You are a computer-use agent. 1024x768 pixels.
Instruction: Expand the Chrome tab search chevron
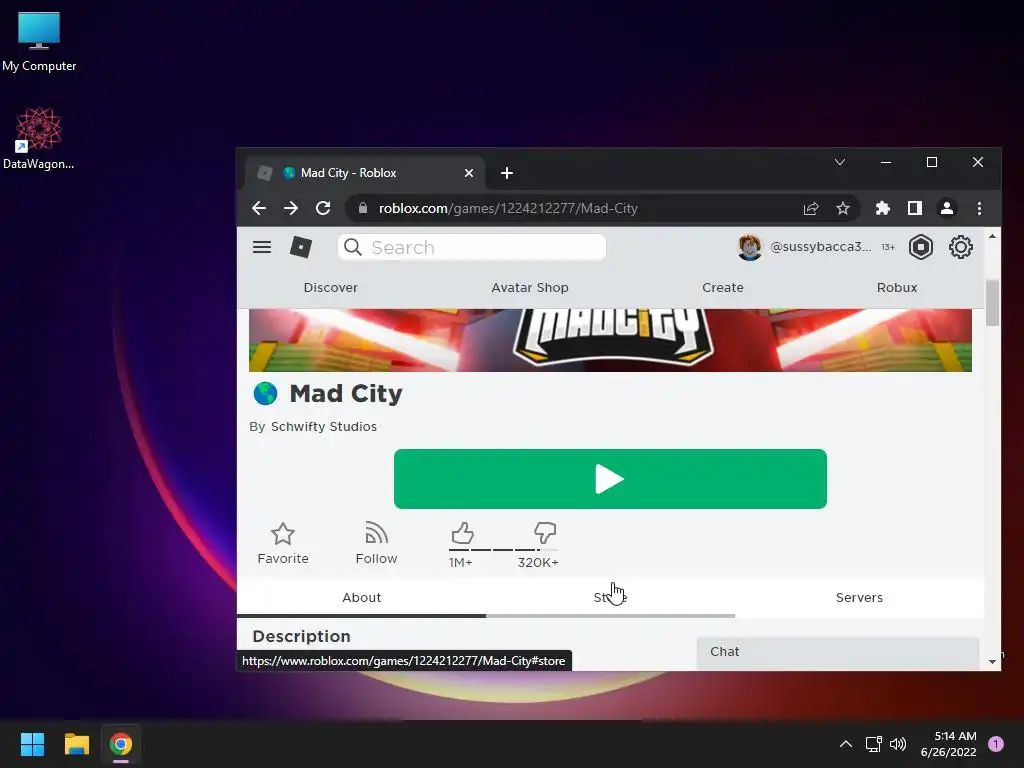click(840, 162)
